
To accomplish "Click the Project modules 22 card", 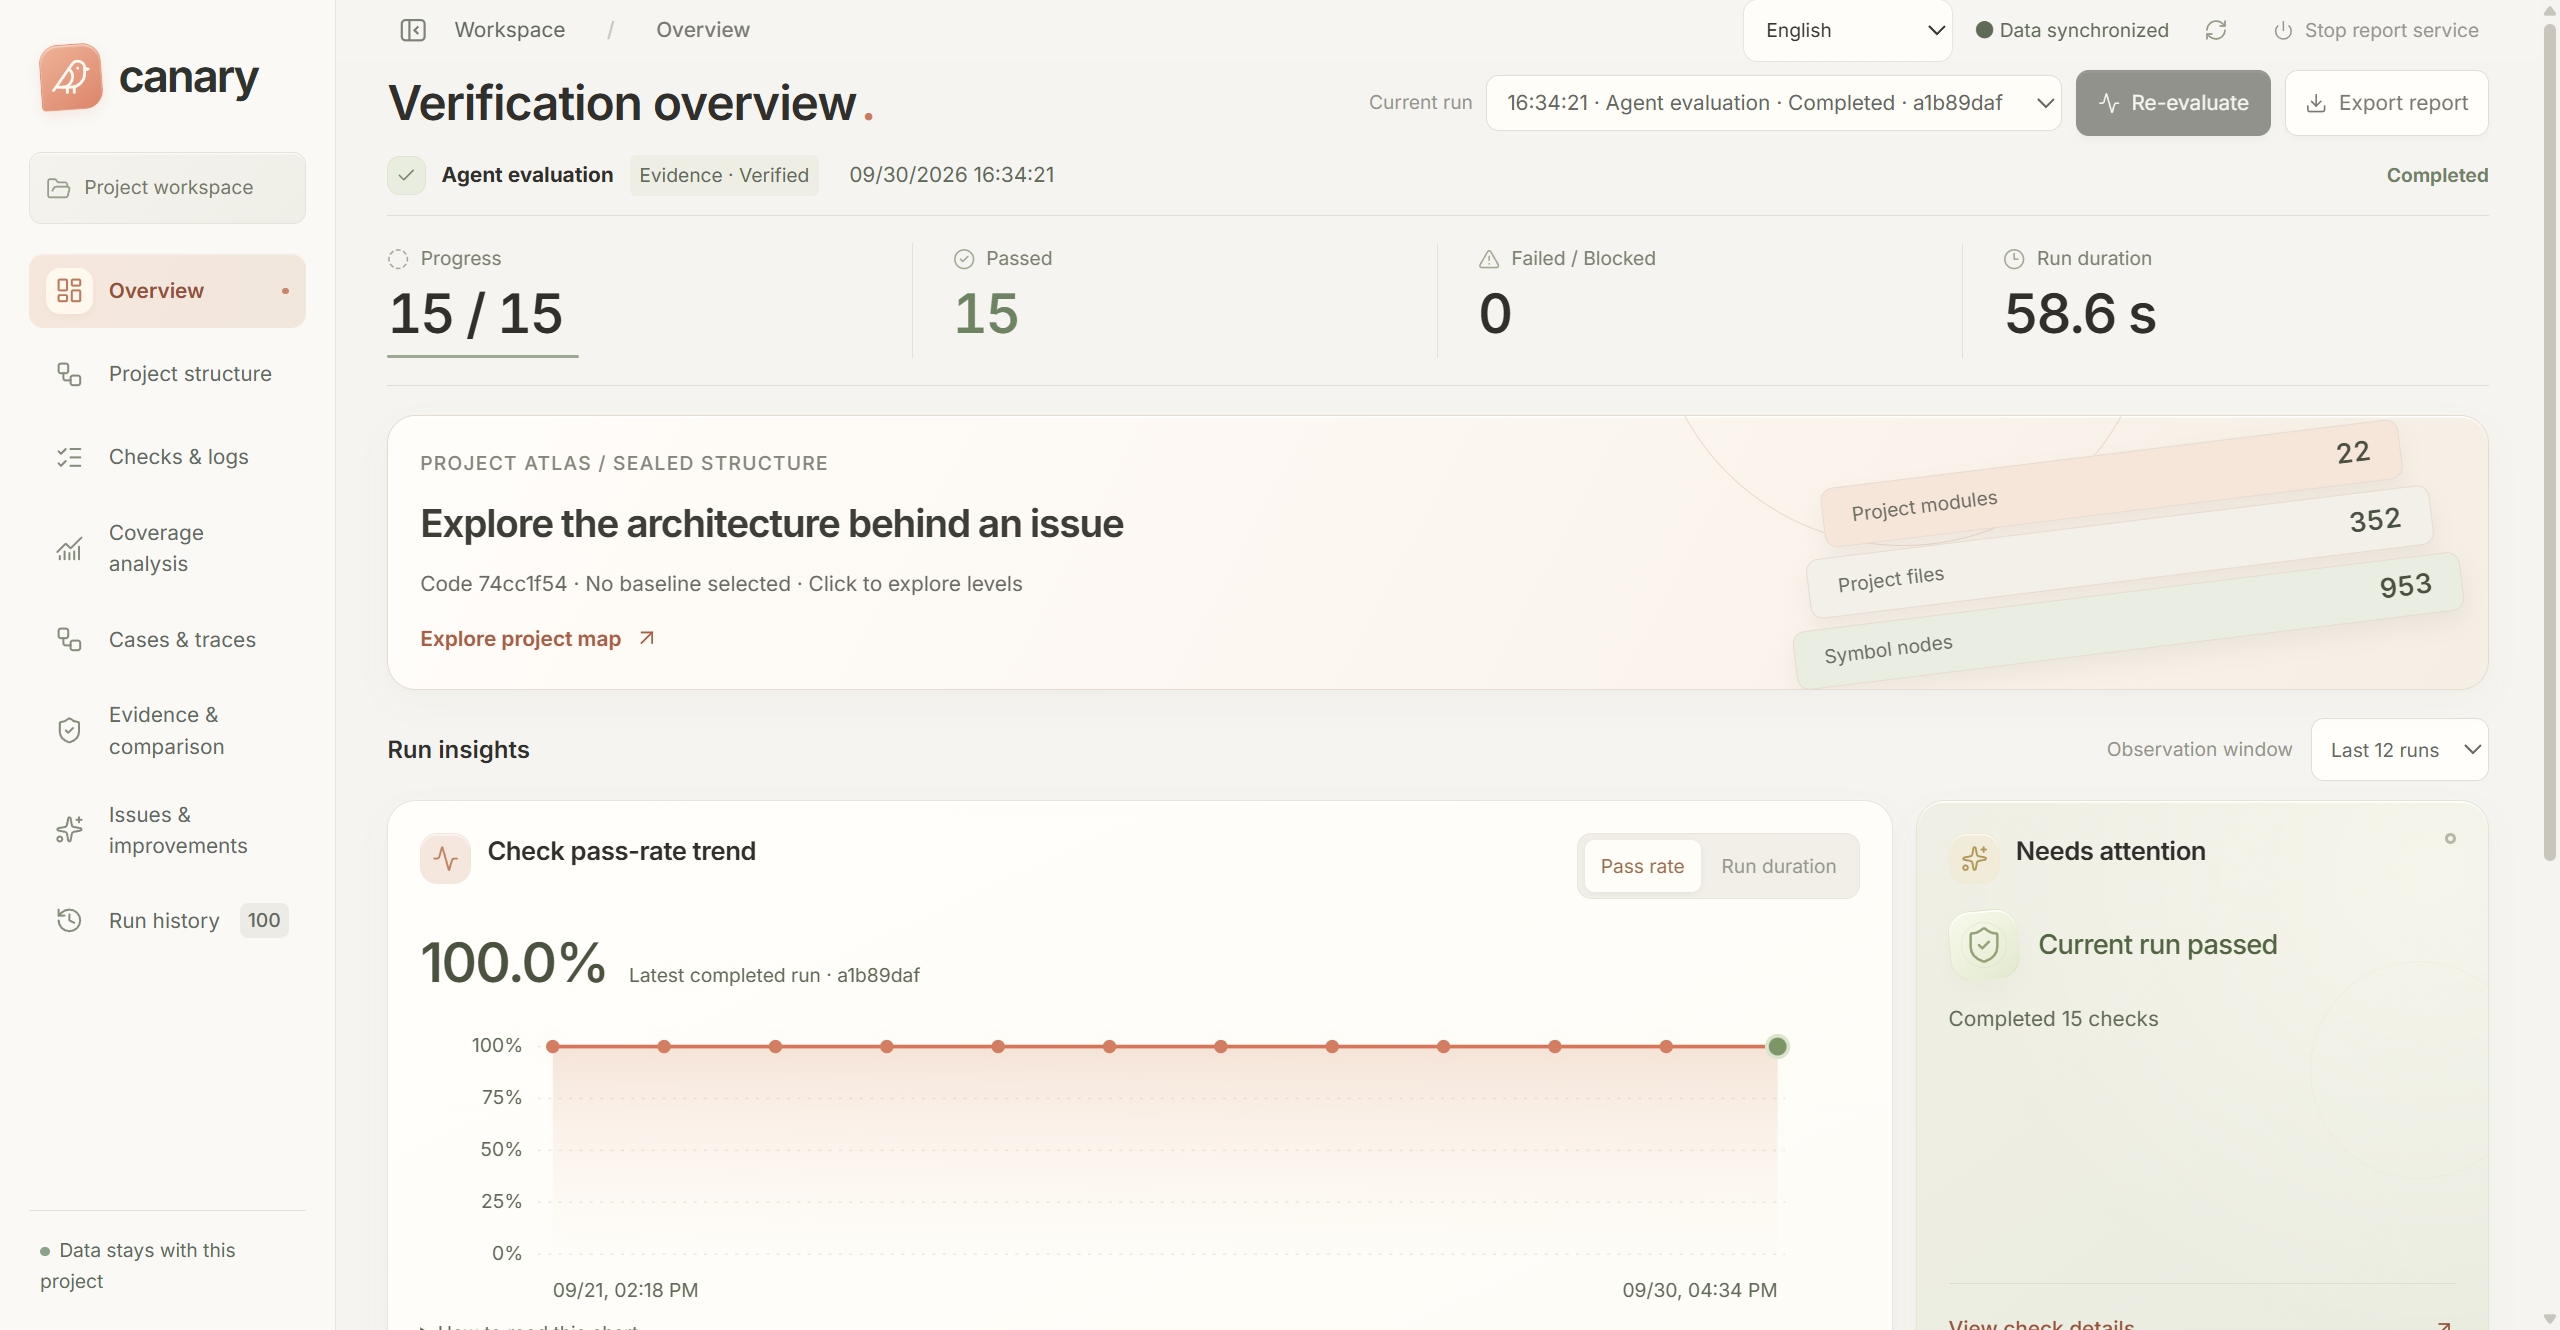I will click(2111, 482).
